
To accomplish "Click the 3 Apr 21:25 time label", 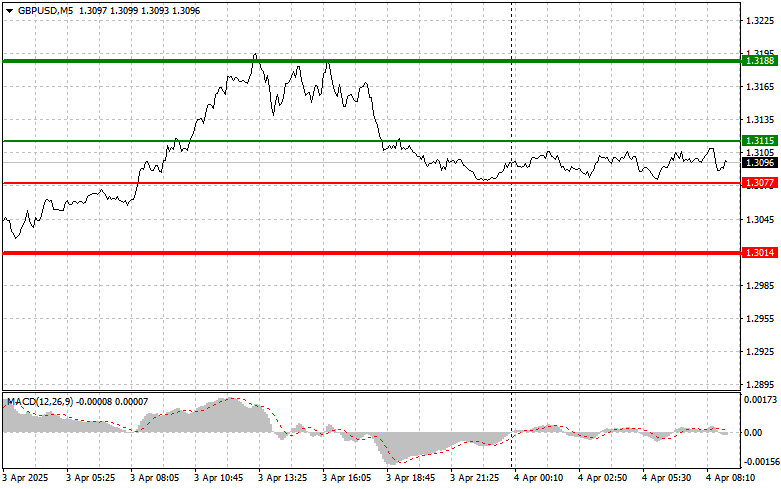I will [474, 478].
